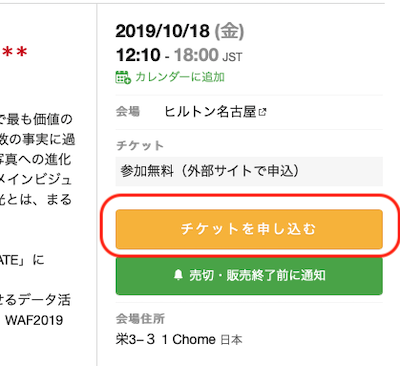Click the 会場住所 heading
The image size is (400, 366).
coord(140,319)
